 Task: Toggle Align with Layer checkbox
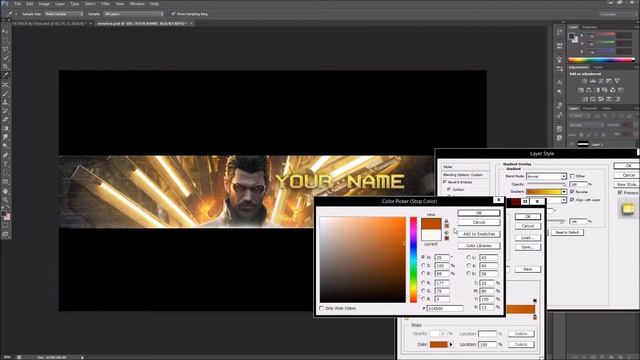pyautogui.click(x=572, y=200)
